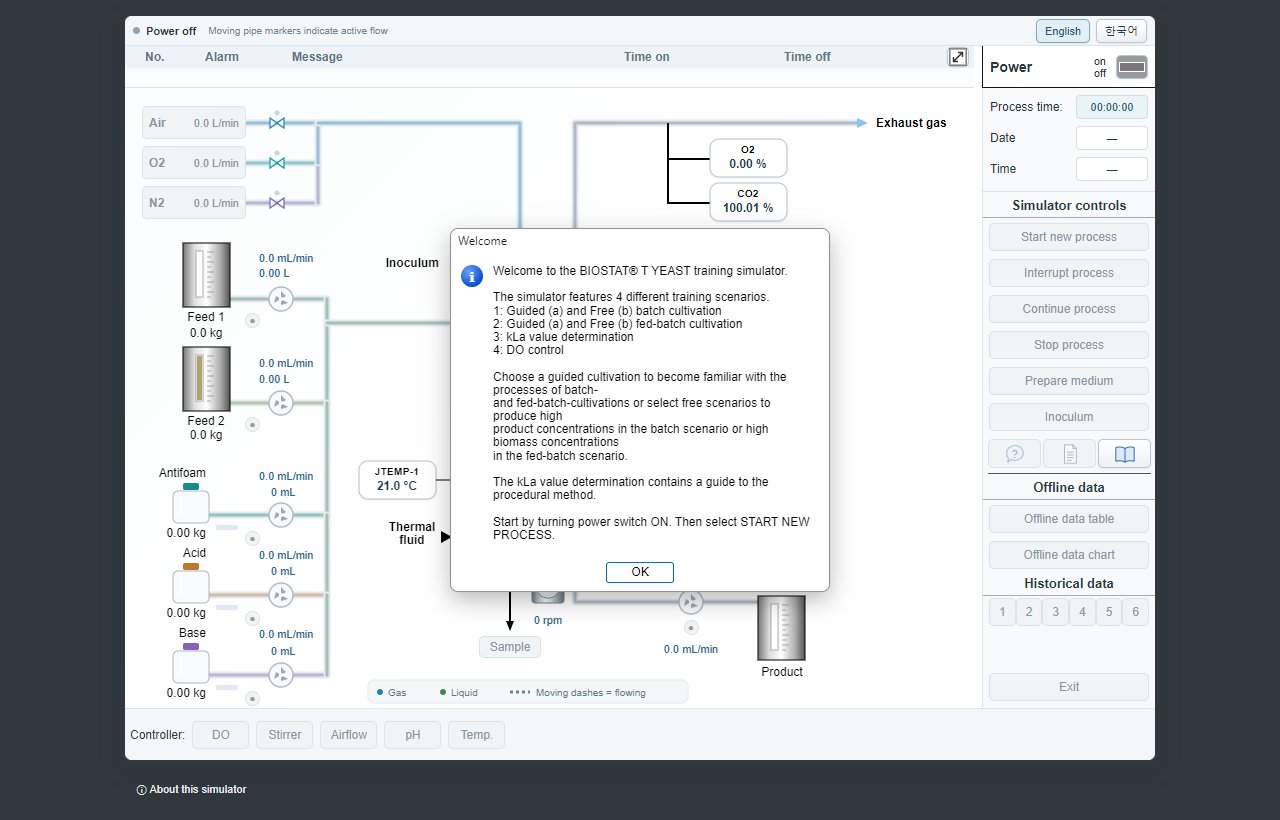
Task: Switch language to English
Action: click(1063, 31)
